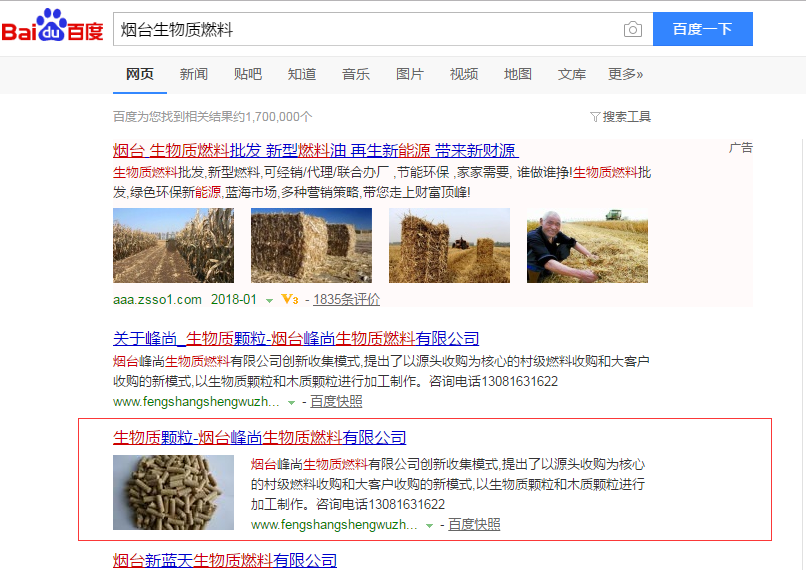This screenshot has width=806, height=570.
Task: Expand arrow beside first fengshang URL
Action: pos(291,403)
